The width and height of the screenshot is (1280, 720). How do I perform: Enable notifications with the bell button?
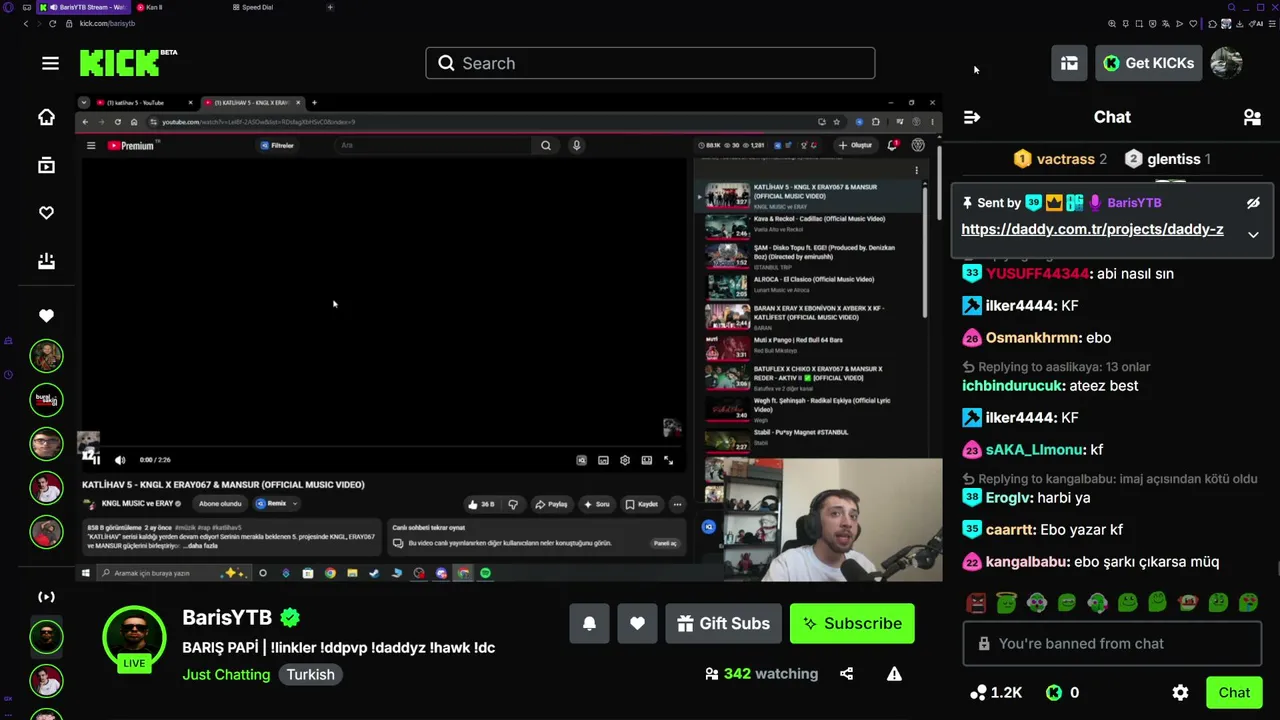(x=589, y=623)
